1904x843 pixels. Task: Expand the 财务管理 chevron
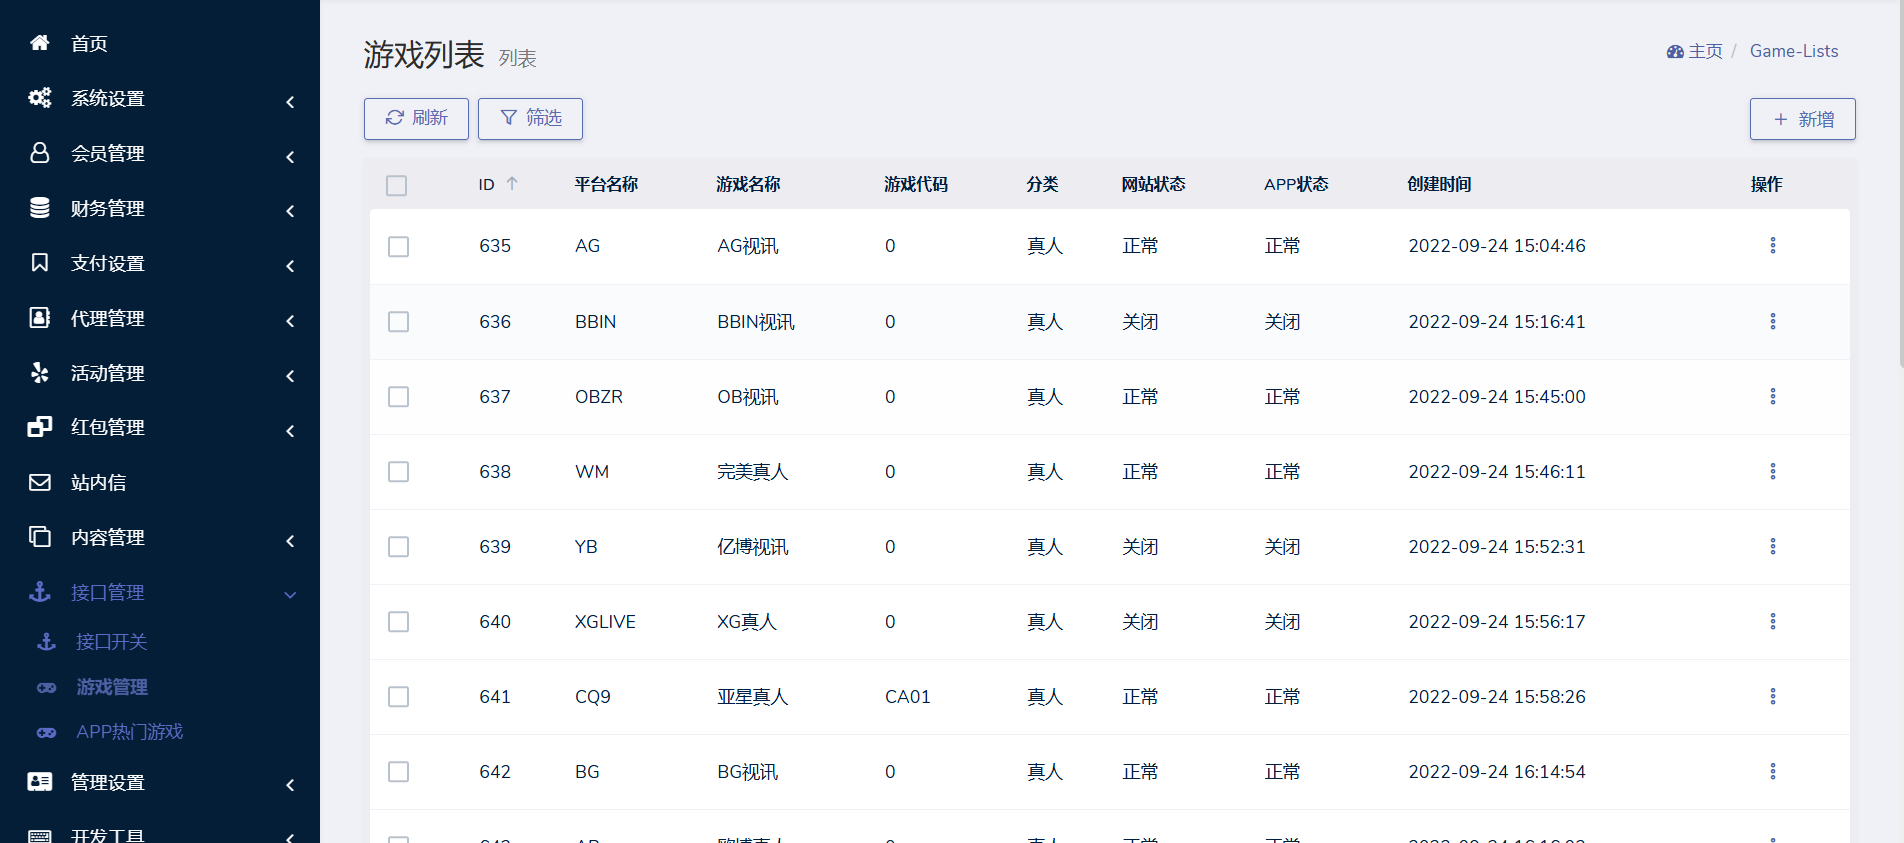290,211
